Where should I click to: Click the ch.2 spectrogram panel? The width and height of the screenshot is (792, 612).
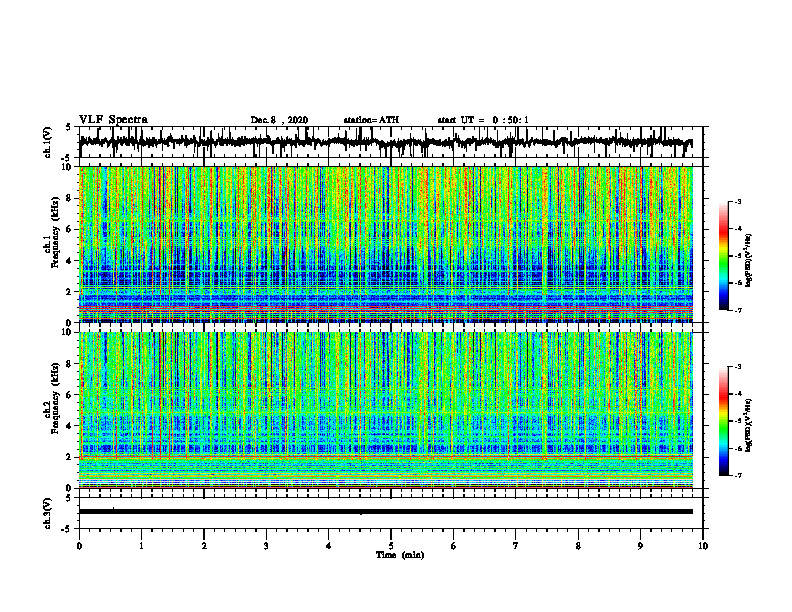[386, 410]
